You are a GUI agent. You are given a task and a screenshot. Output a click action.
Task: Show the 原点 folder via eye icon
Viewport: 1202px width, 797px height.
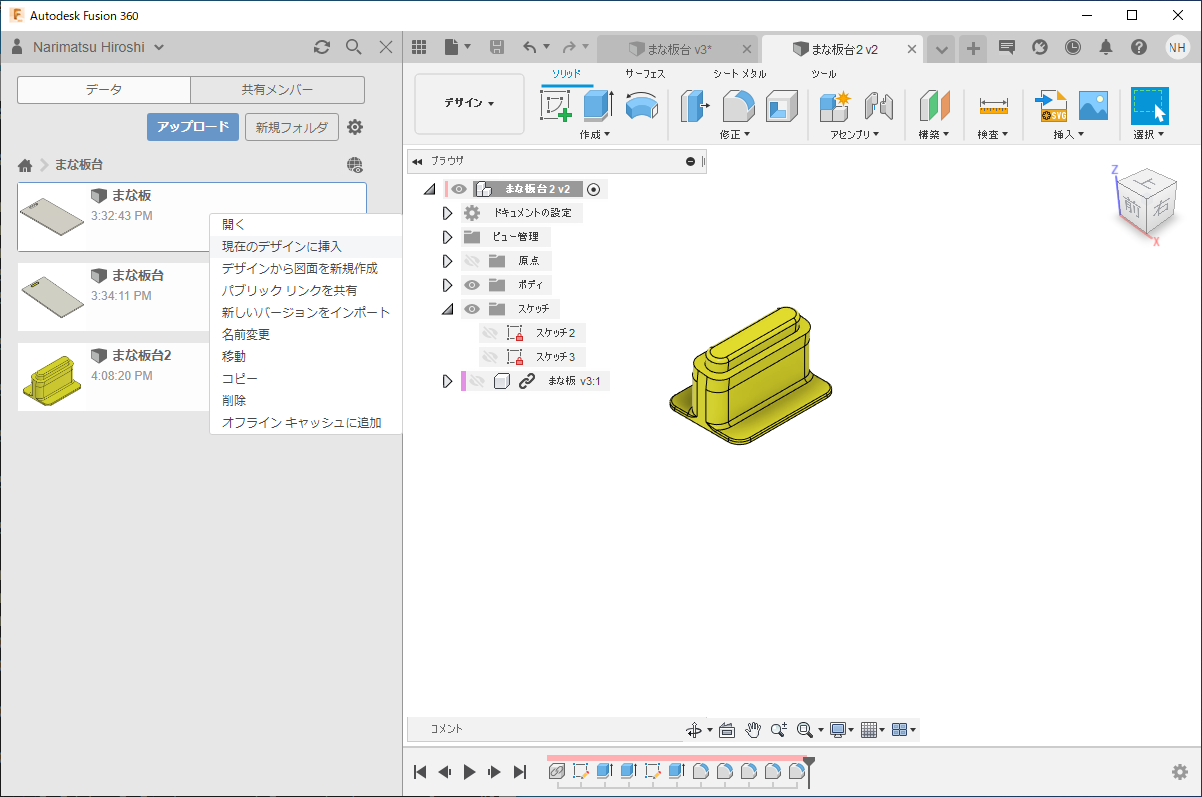click(x=472, y=261)
